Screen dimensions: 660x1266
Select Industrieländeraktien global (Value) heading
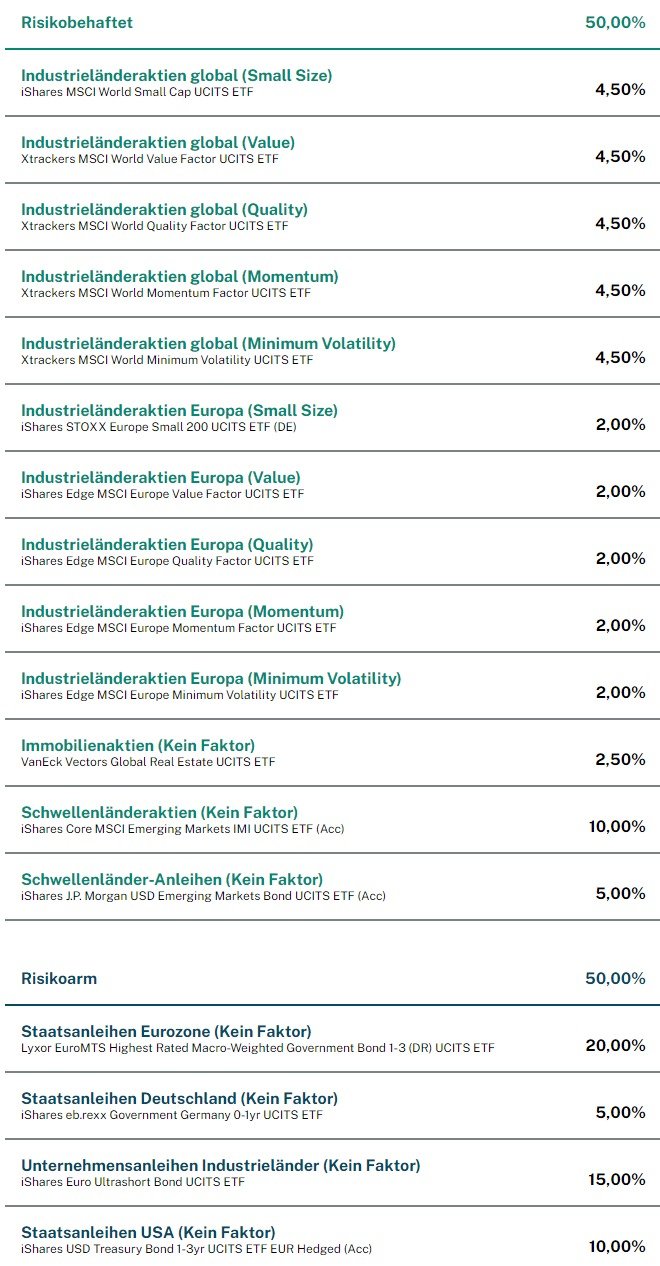tap(158, 142)
